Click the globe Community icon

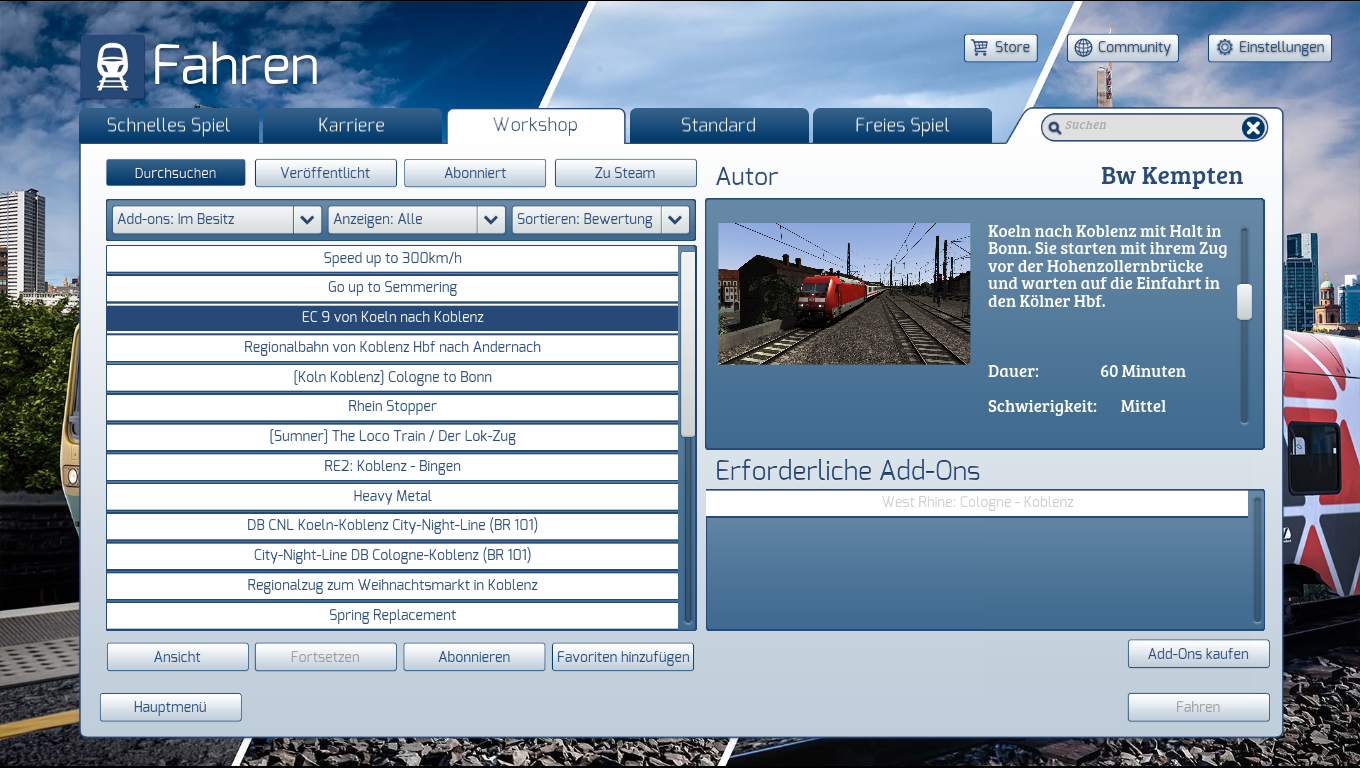click(1083, 48)
